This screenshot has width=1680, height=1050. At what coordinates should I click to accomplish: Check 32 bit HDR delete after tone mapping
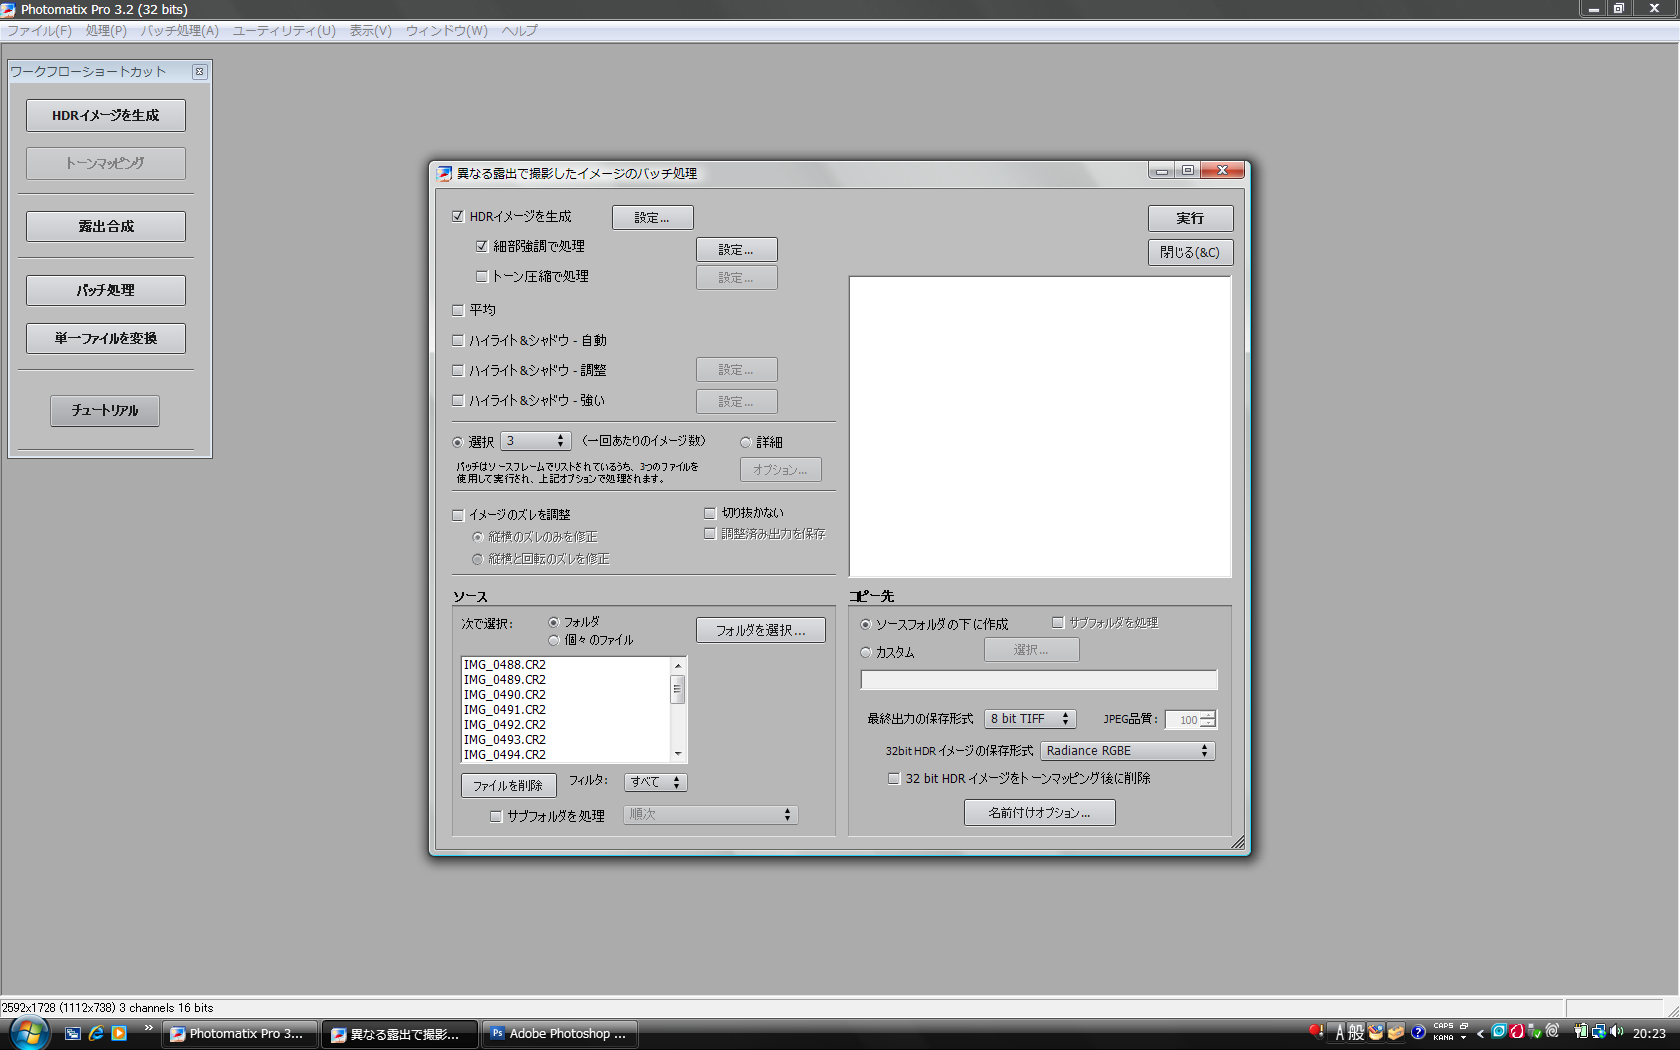pyautogui.click(x=894, y=778)
